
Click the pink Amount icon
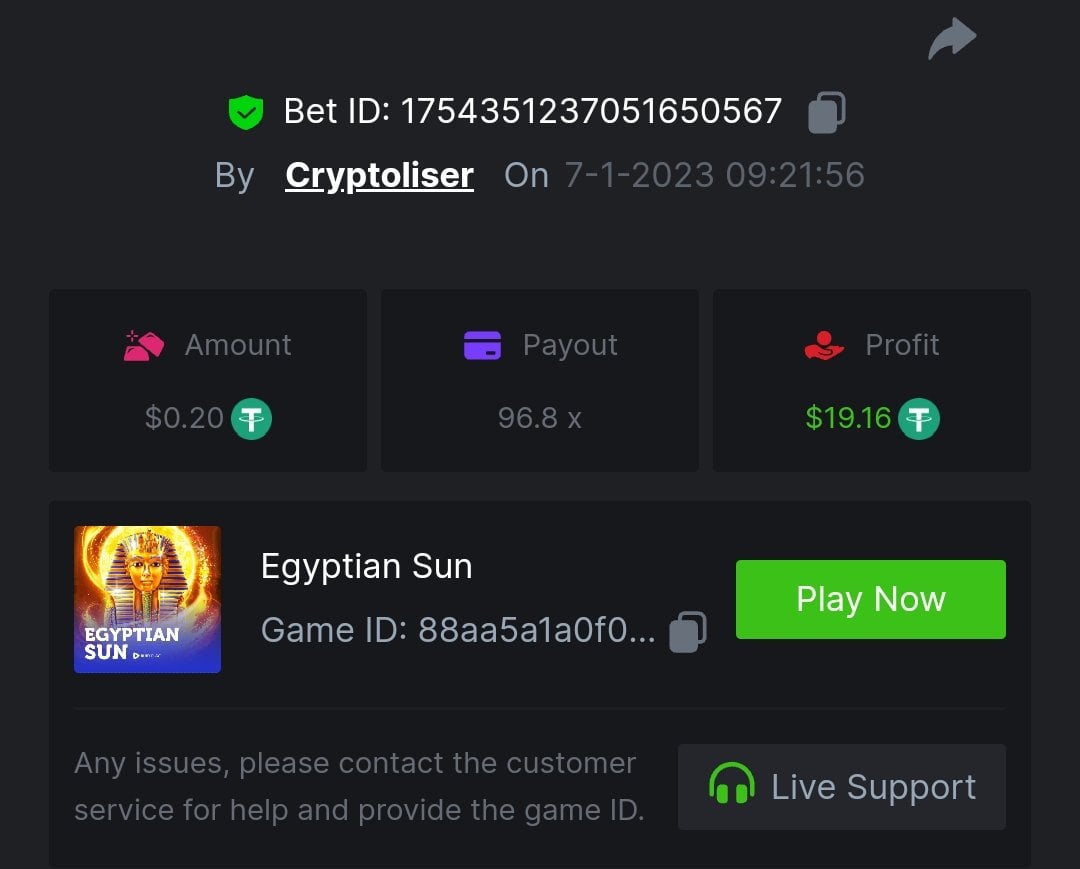pyautogui.click(x=144, y=346)
